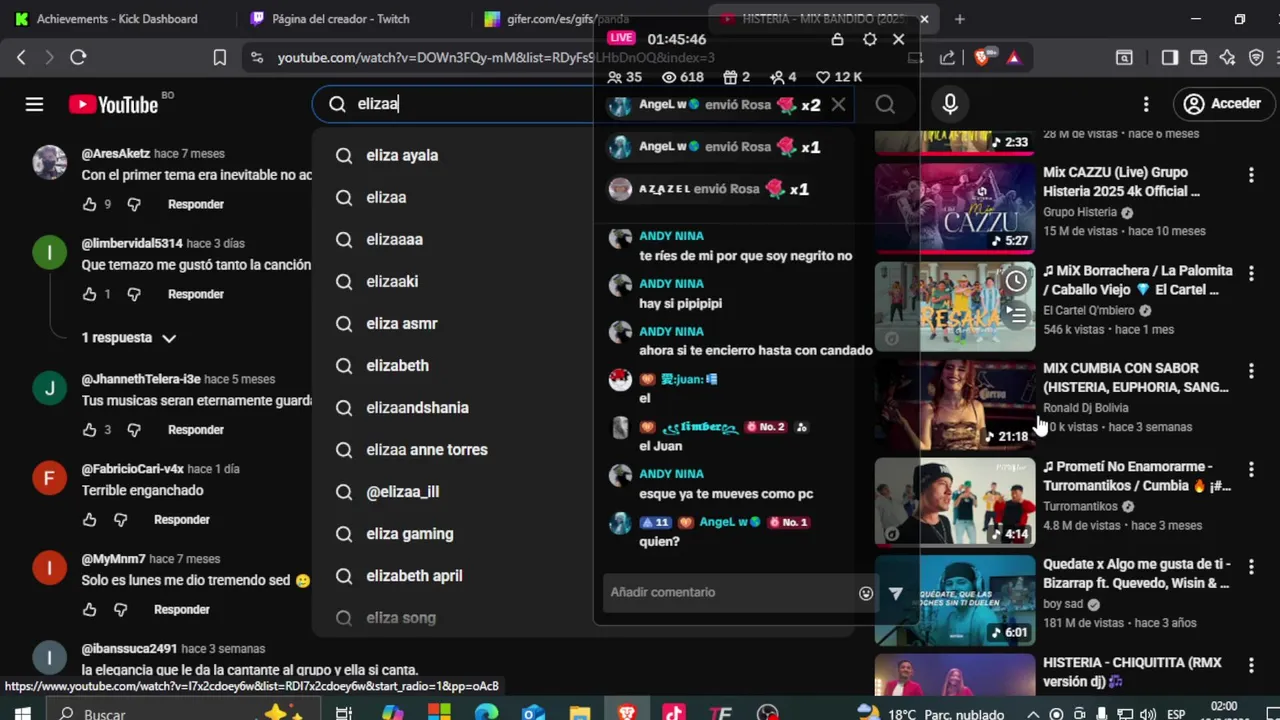Reply to @limbervidal5314's comment
Screen dimensions: 1280x720
tap(196, 294)
